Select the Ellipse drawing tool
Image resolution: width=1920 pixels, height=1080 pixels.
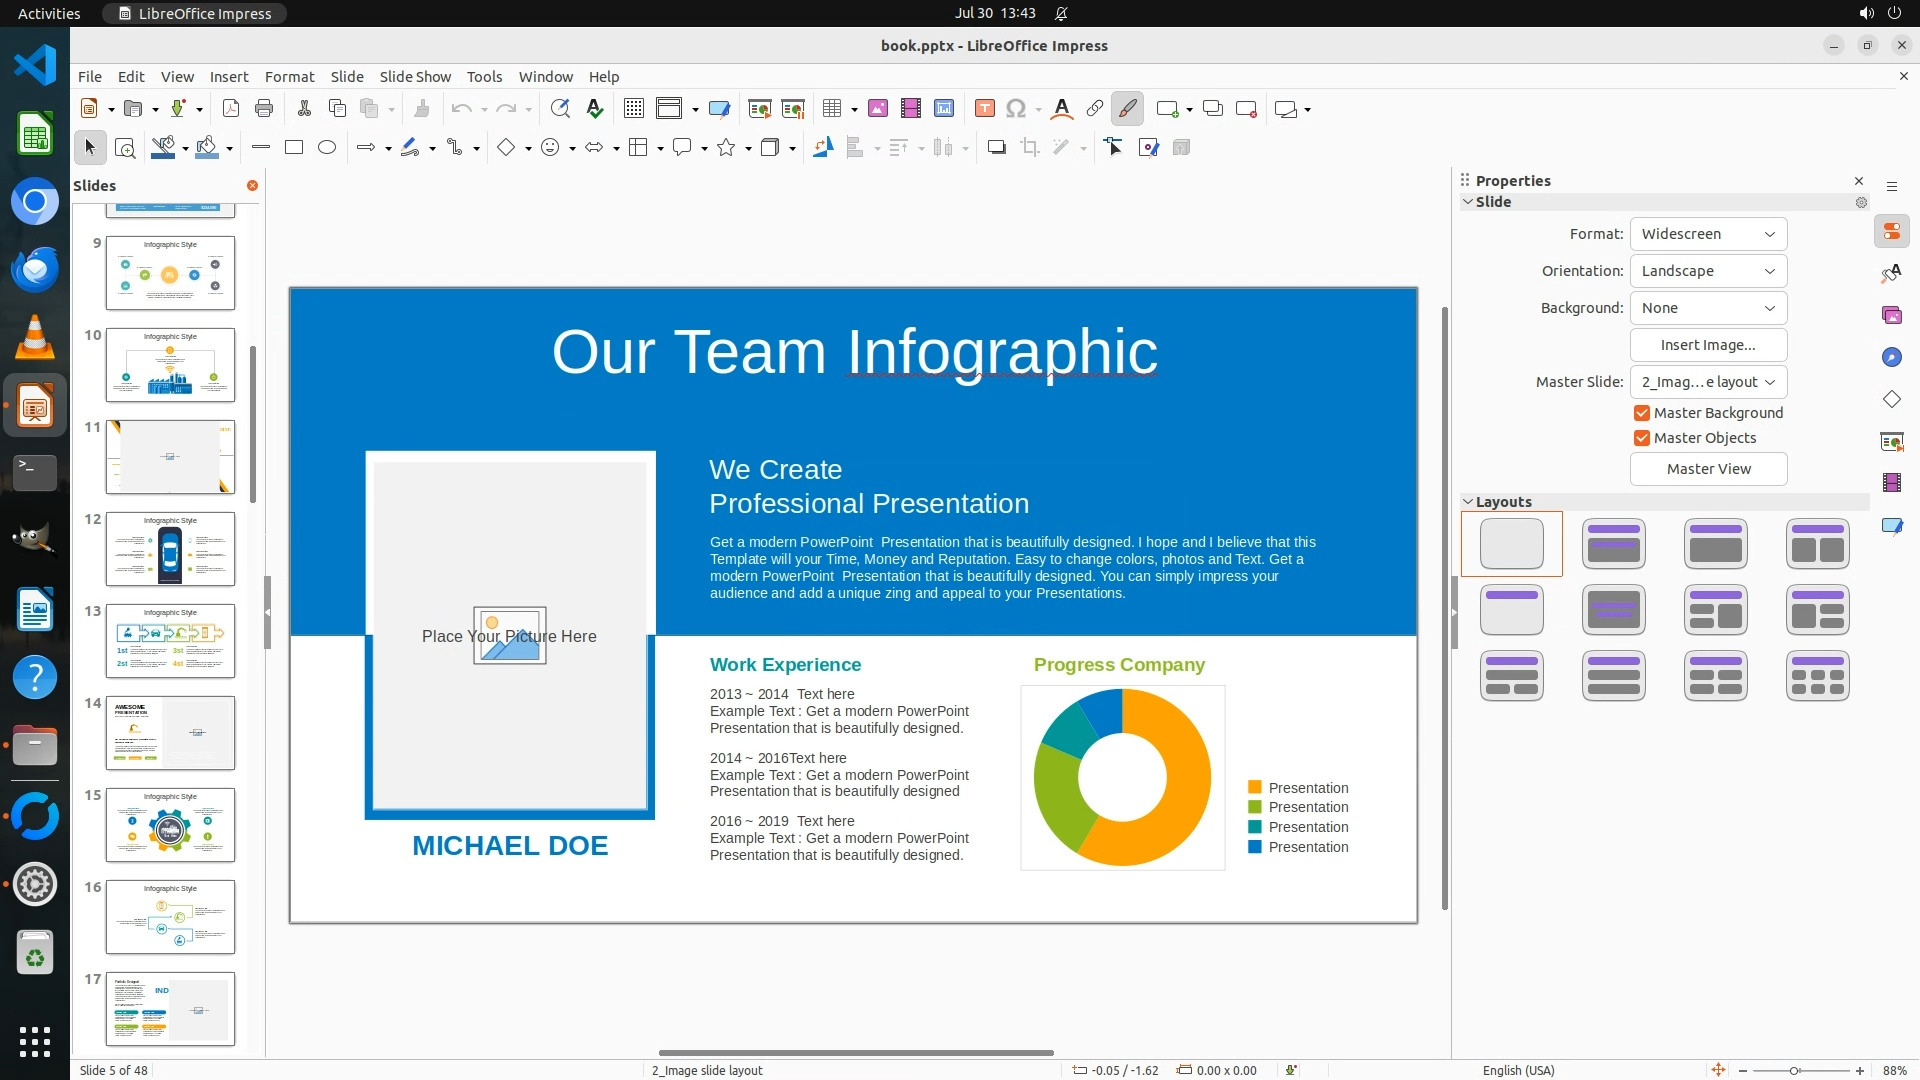[x=327, y=148]
